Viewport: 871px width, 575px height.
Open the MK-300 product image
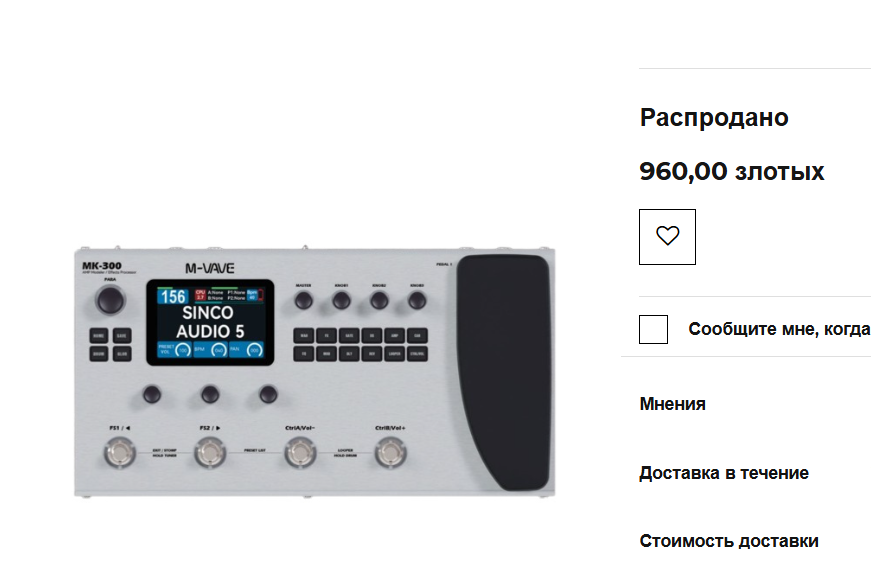tap(314, 371)
